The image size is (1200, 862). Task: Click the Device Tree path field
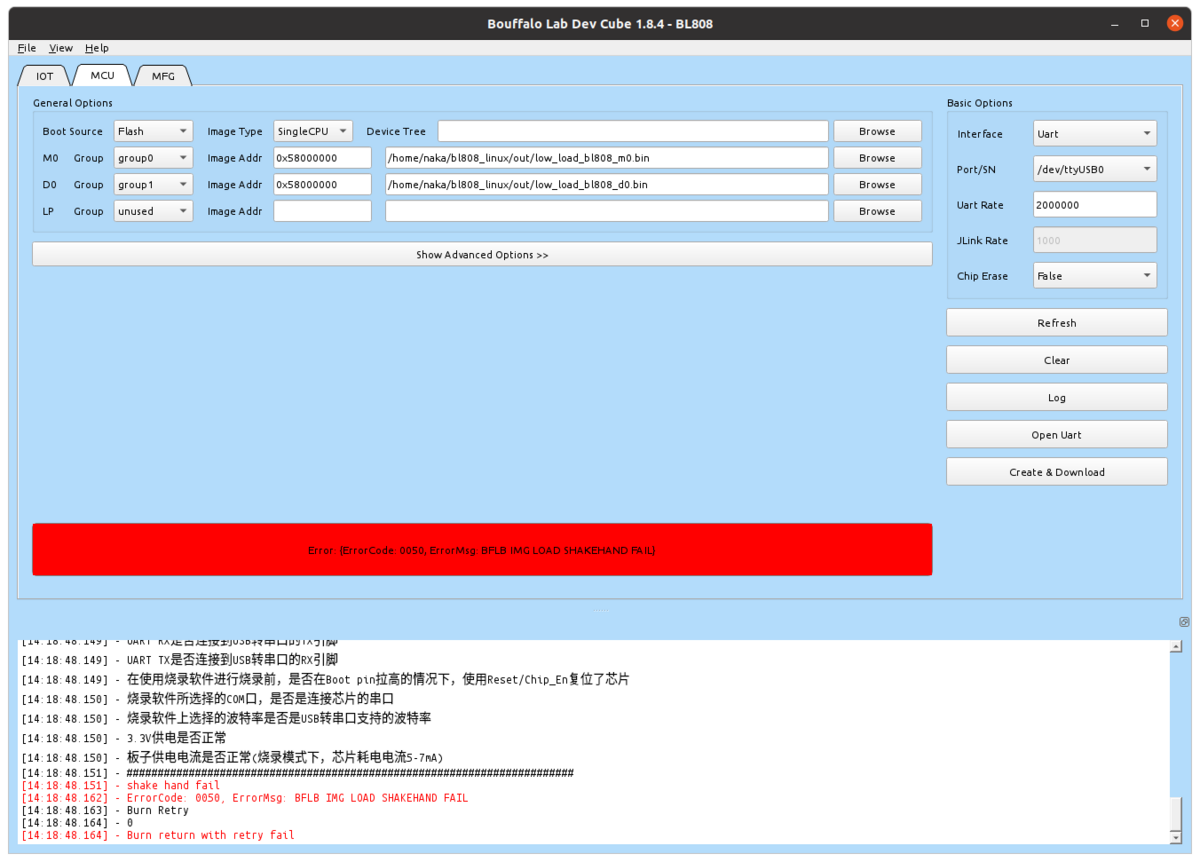pos(633,131)
